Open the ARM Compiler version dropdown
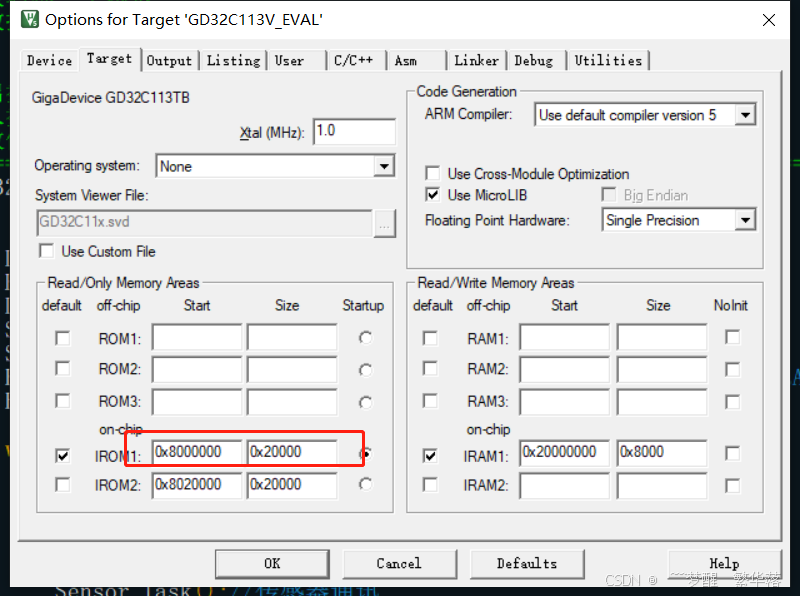This screenshot has width=800, height=596. coord(645,115)
